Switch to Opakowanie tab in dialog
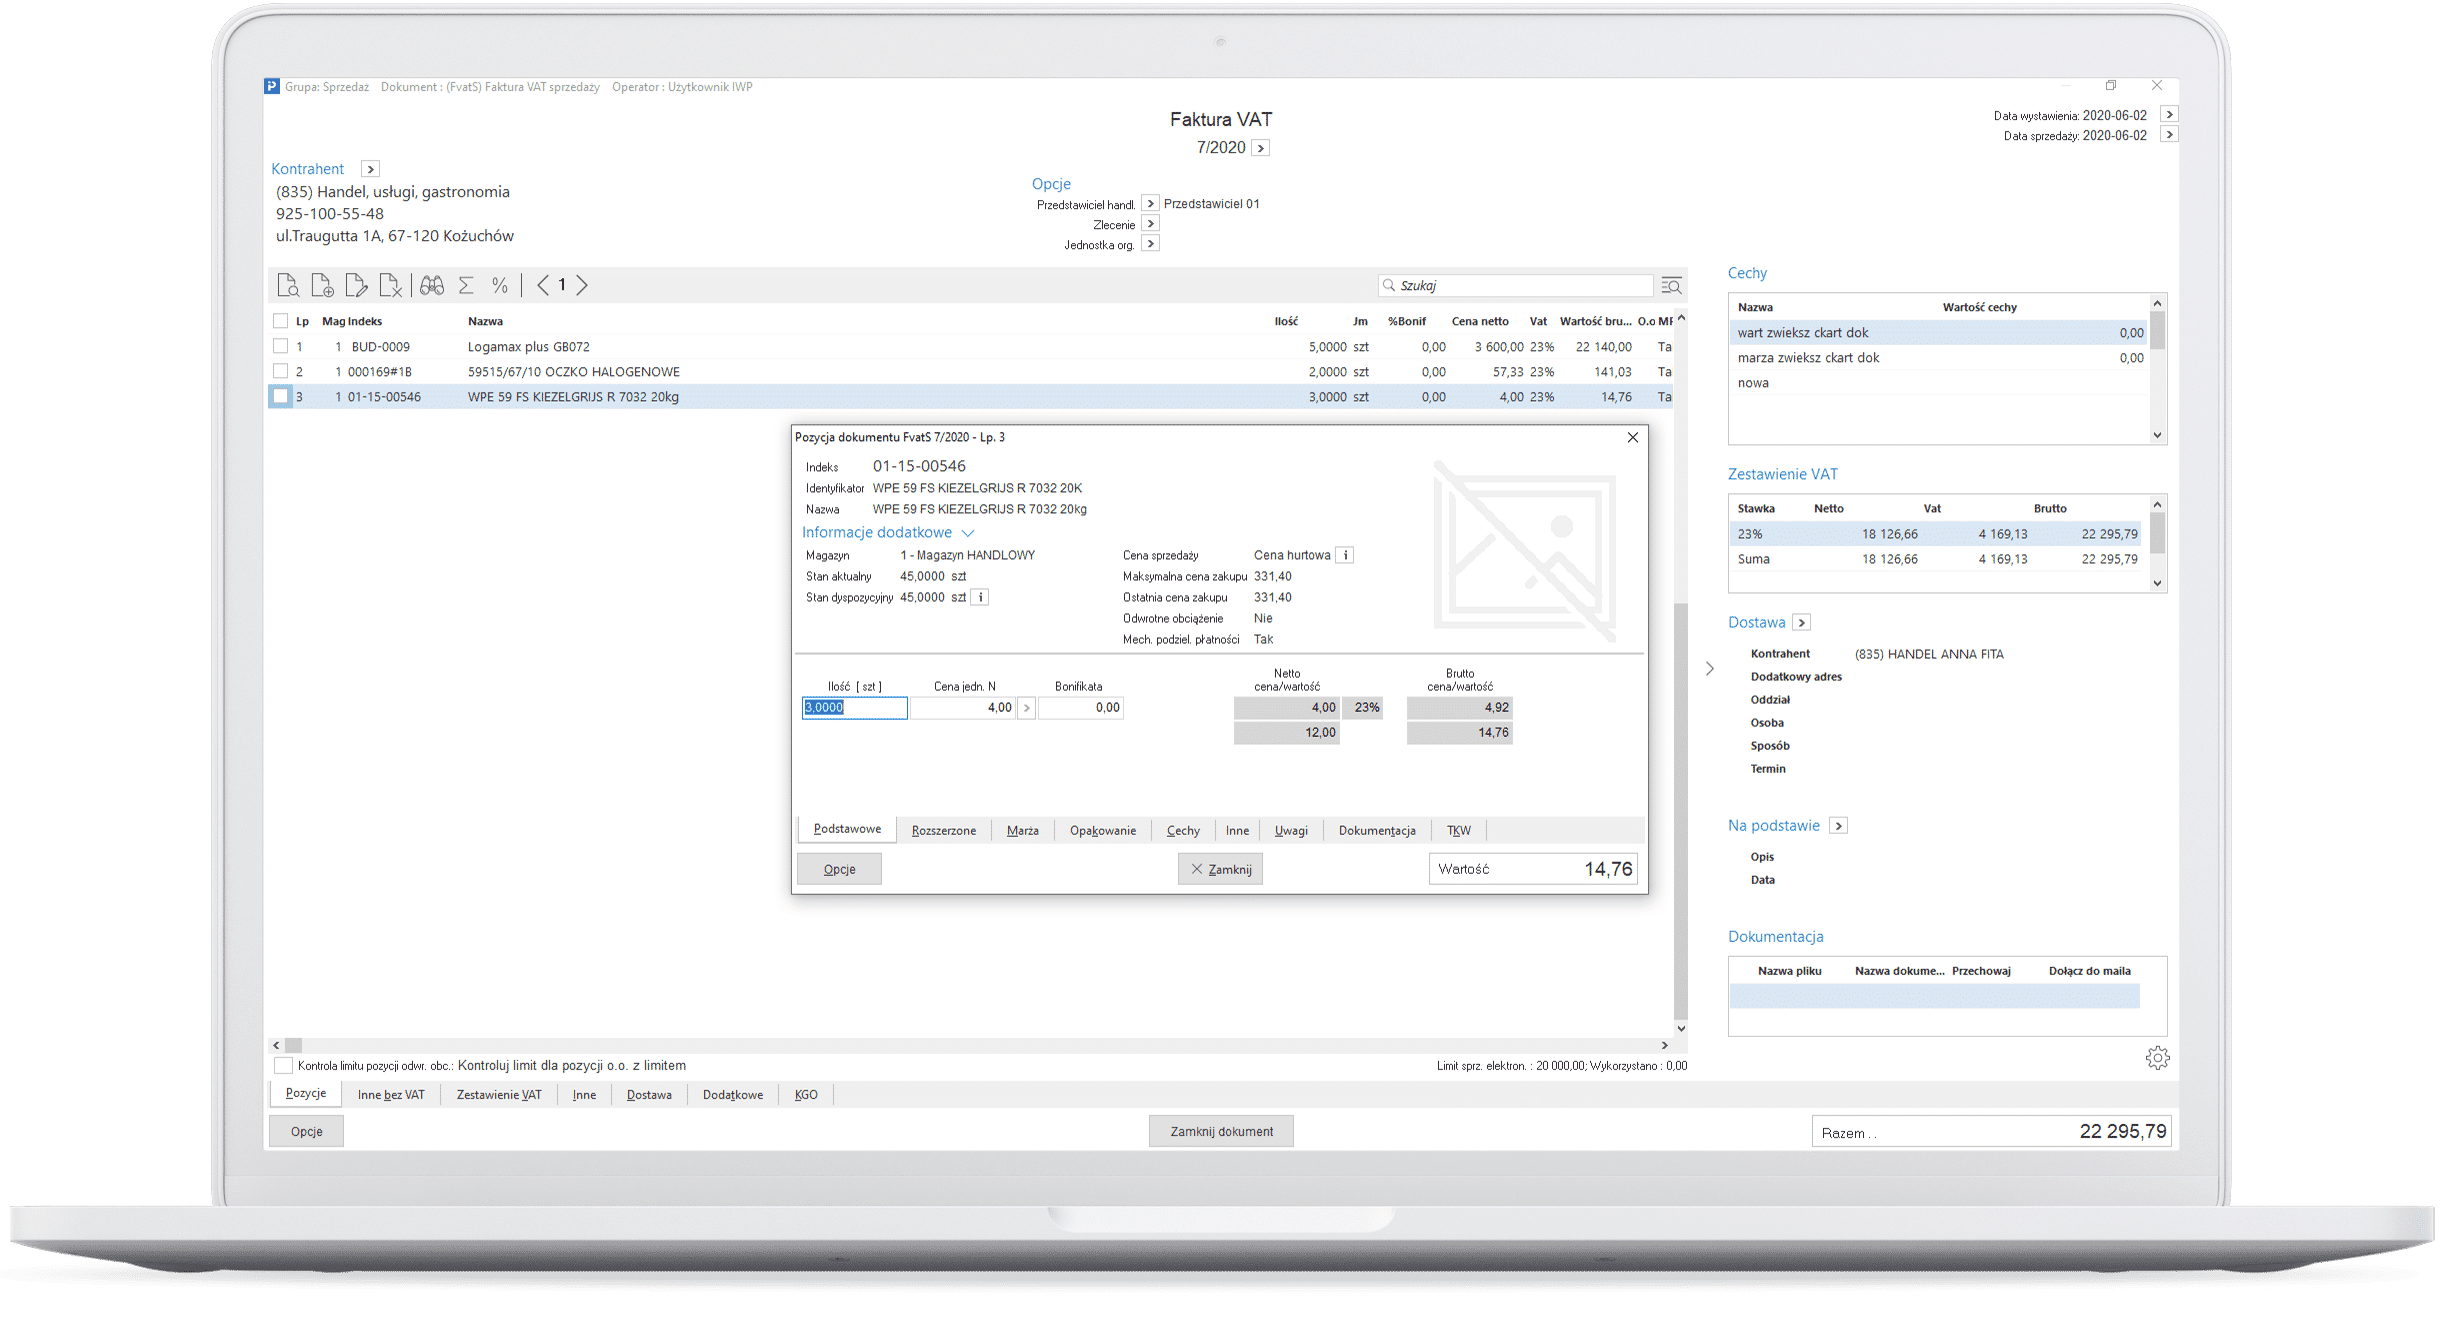The image size is (2450, 1333). point(1103,831)
